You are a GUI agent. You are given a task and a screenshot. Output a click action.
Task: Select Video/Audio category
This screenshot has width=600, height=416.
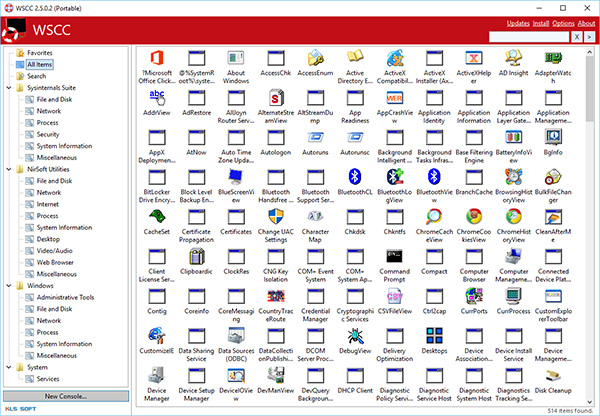(x=54, y=251)
